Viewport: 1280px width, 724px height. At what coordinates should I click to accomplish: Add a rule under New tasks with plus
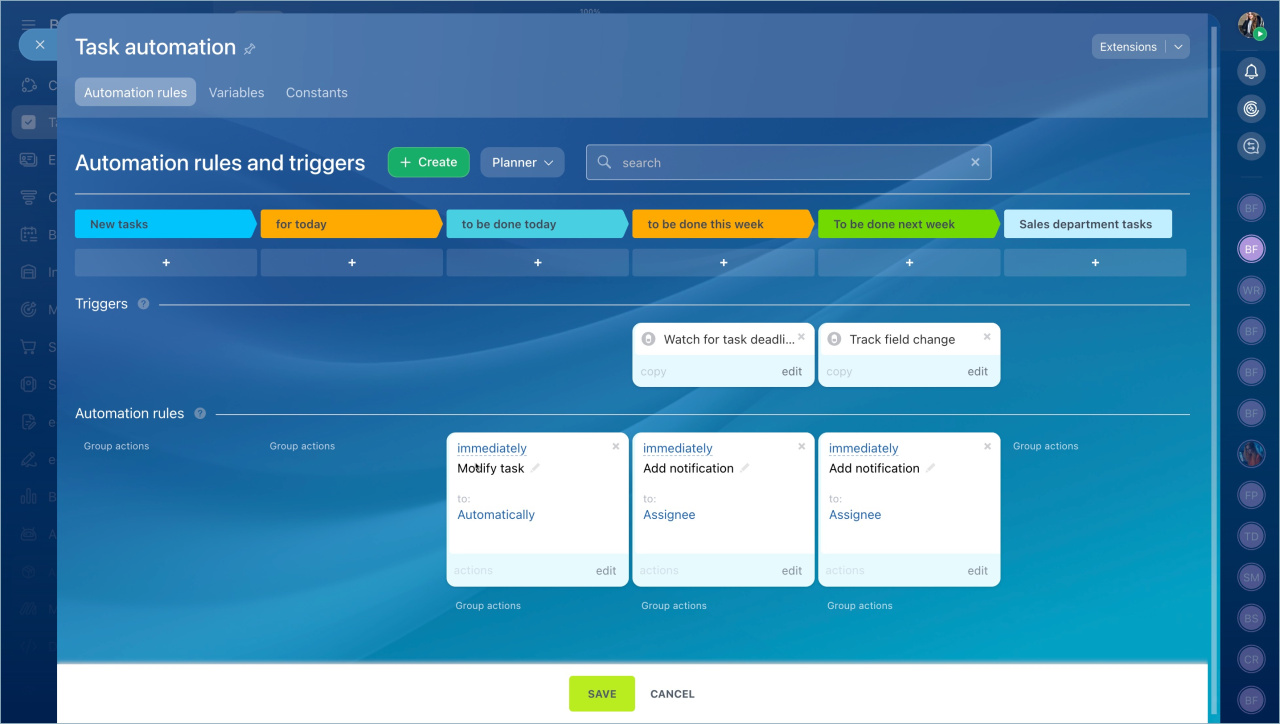pos(166,263)
